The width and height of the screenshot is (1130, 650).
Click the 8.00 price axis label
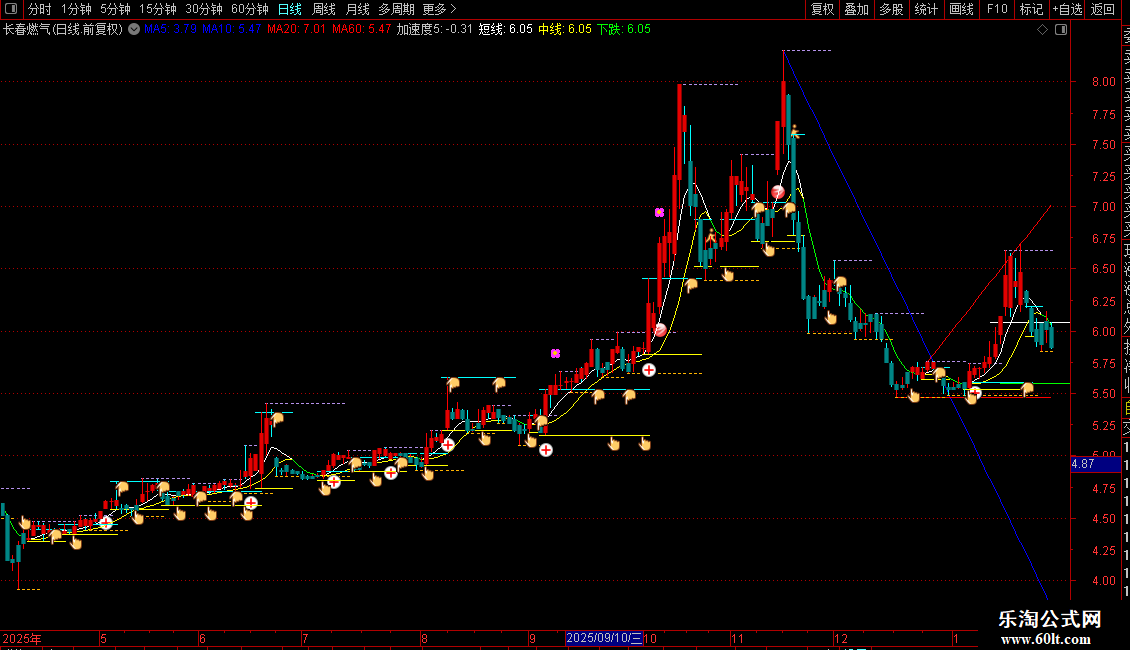(x=1104, y=82)
